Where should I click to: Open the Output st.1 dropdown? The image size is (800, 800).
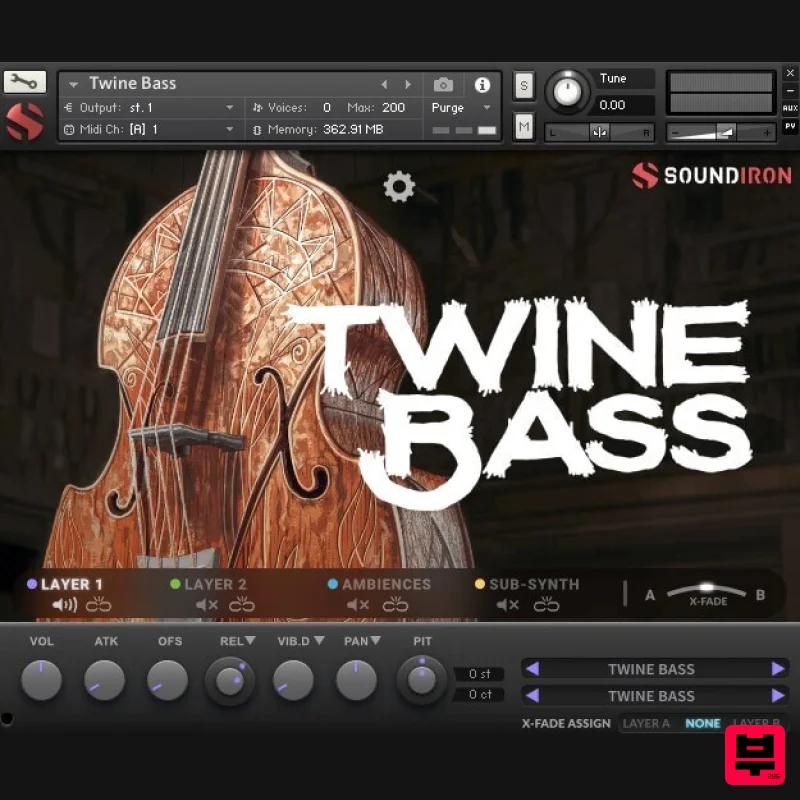coord(150,107)
